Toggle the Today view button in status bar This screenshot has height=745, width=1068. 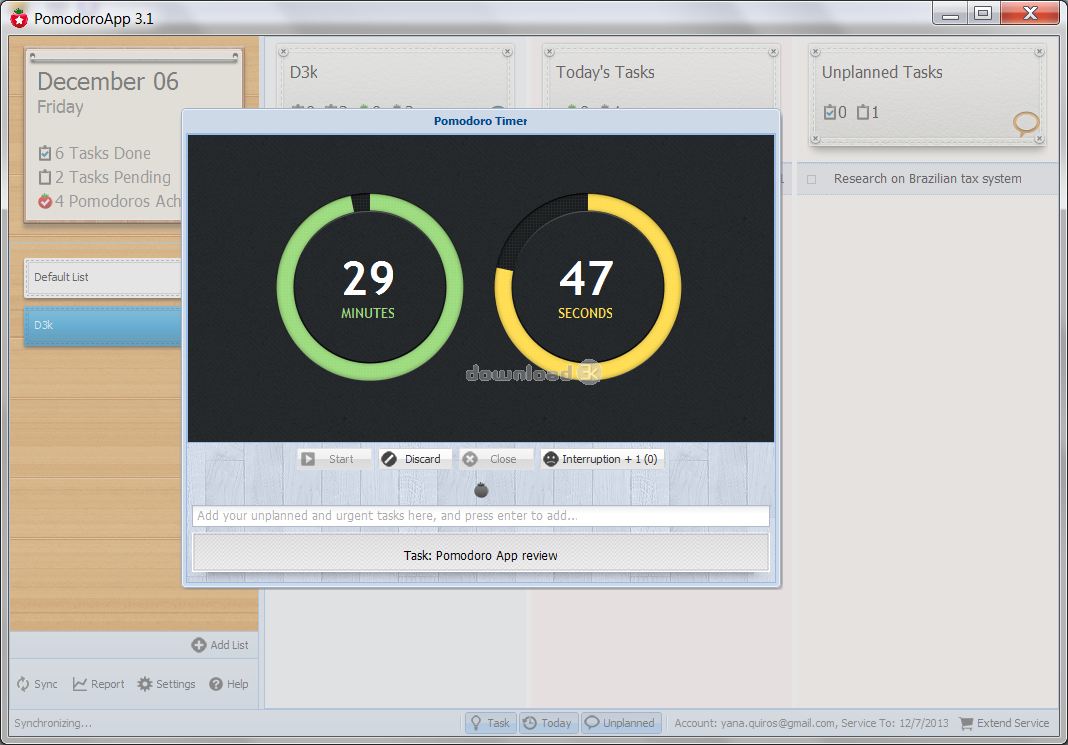[x=547, y=723]
